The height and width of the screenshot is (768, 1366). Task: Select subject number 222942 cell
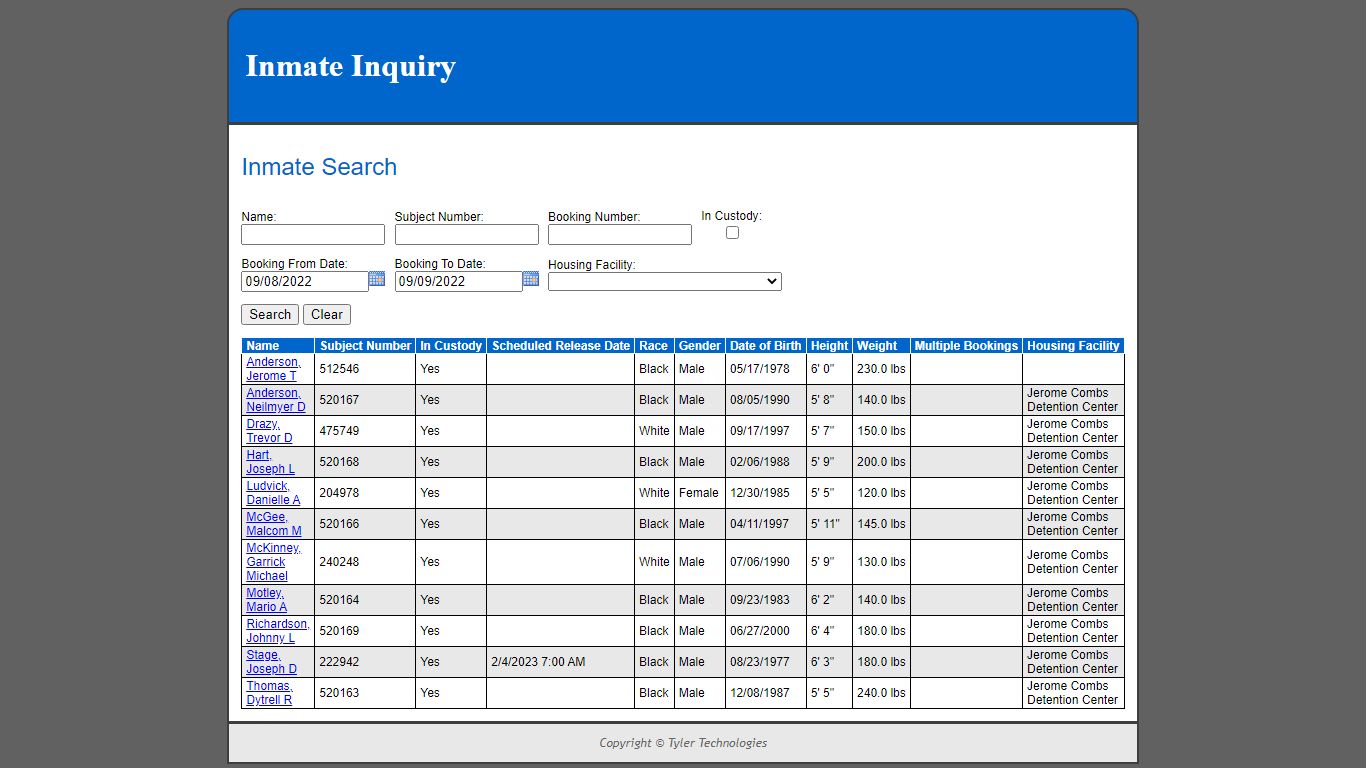pos(365,662)
